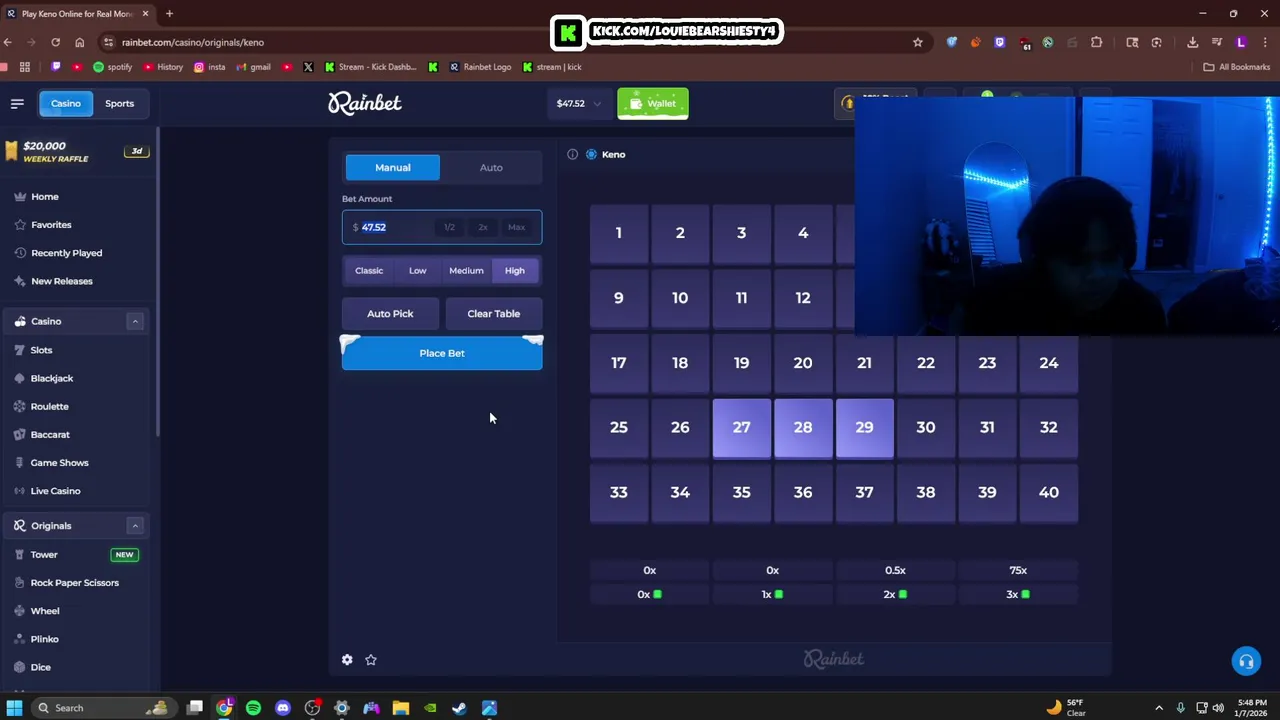Collapse the Casino sidebar section
This screenshot has height=720, width=1280.
(135, 321)
